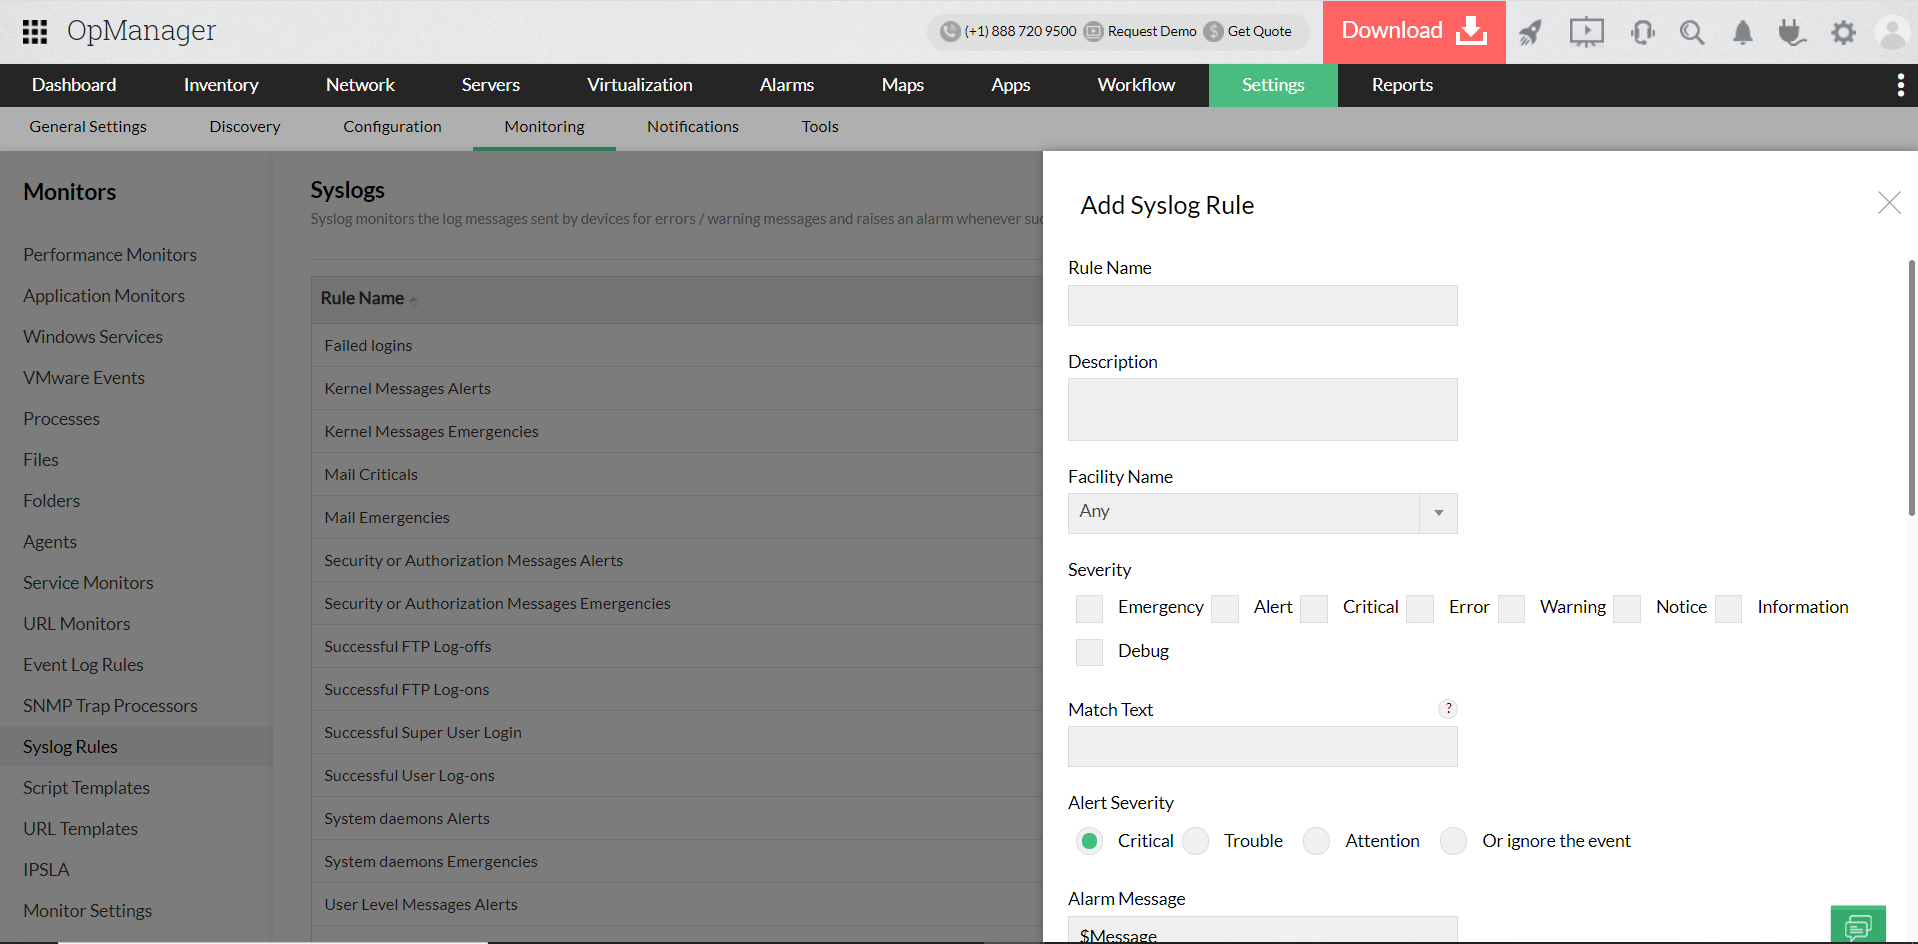The width and height of the screenshot is (1918, 944).
Task: Open the Mail Criticals rule
Action: pyautogui.click(x=371, y=475)
